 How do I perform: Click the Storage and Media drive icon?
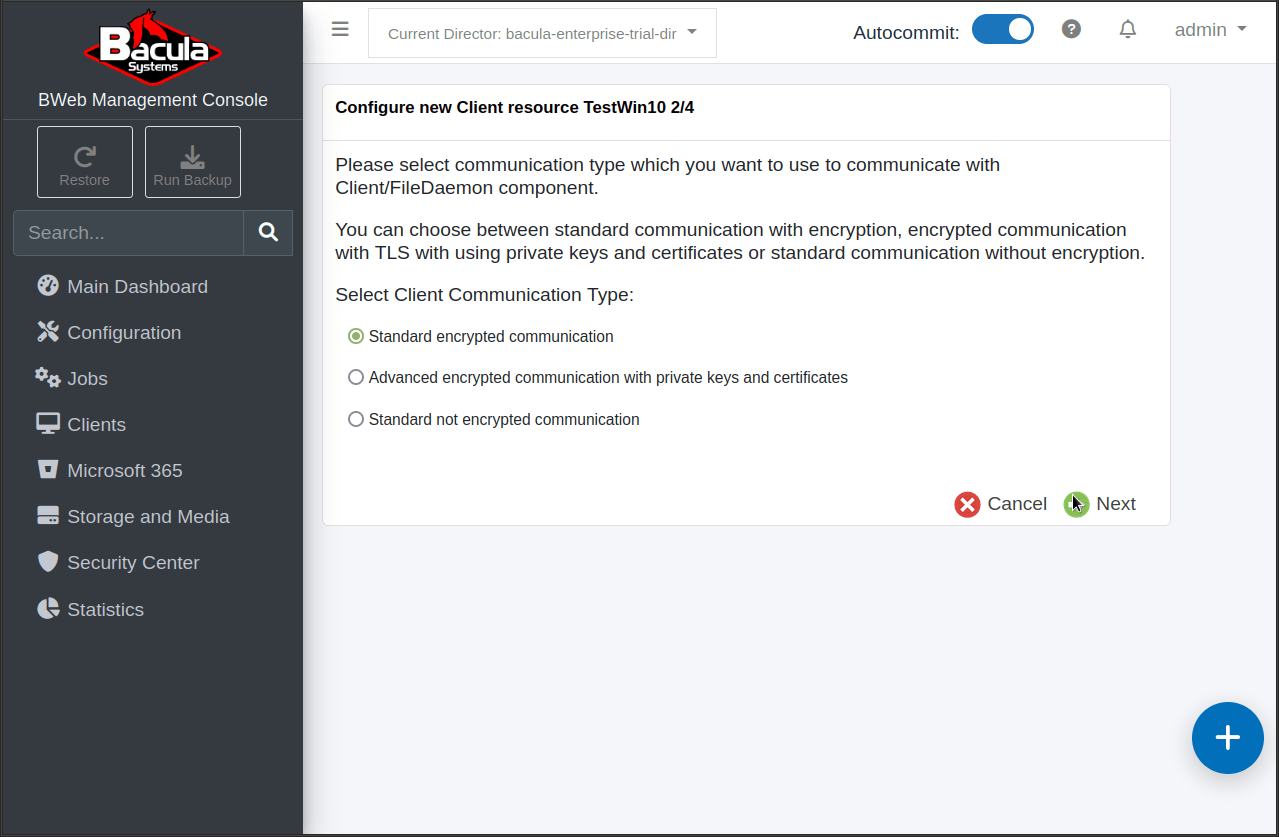coord(48,516)
